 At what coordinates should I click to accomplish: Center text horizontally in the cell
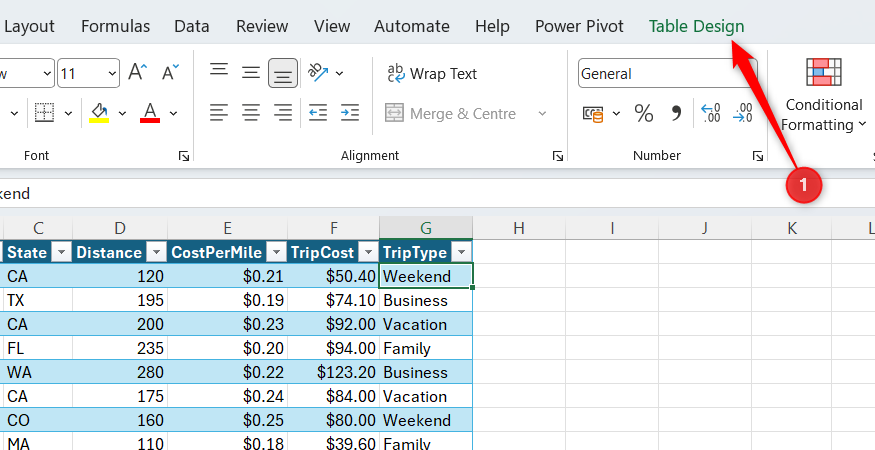251,113
